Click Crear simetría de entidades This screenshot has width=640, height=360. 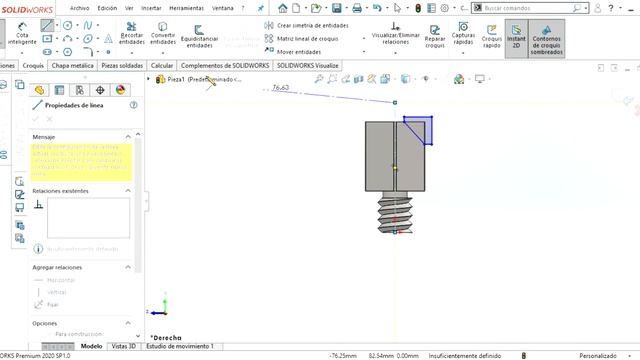307,25
